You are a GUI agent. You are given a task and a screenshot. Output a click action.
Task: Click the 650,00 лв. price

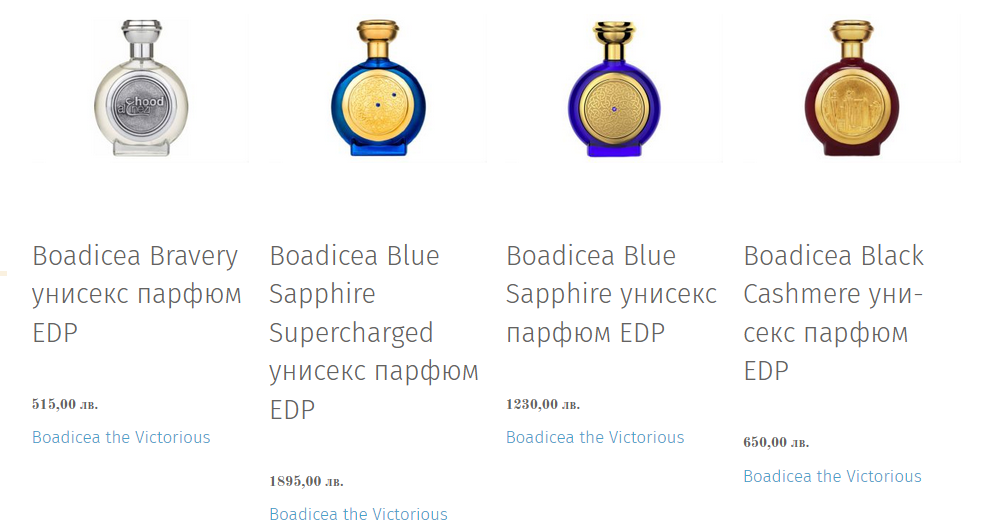pos(776,442)
